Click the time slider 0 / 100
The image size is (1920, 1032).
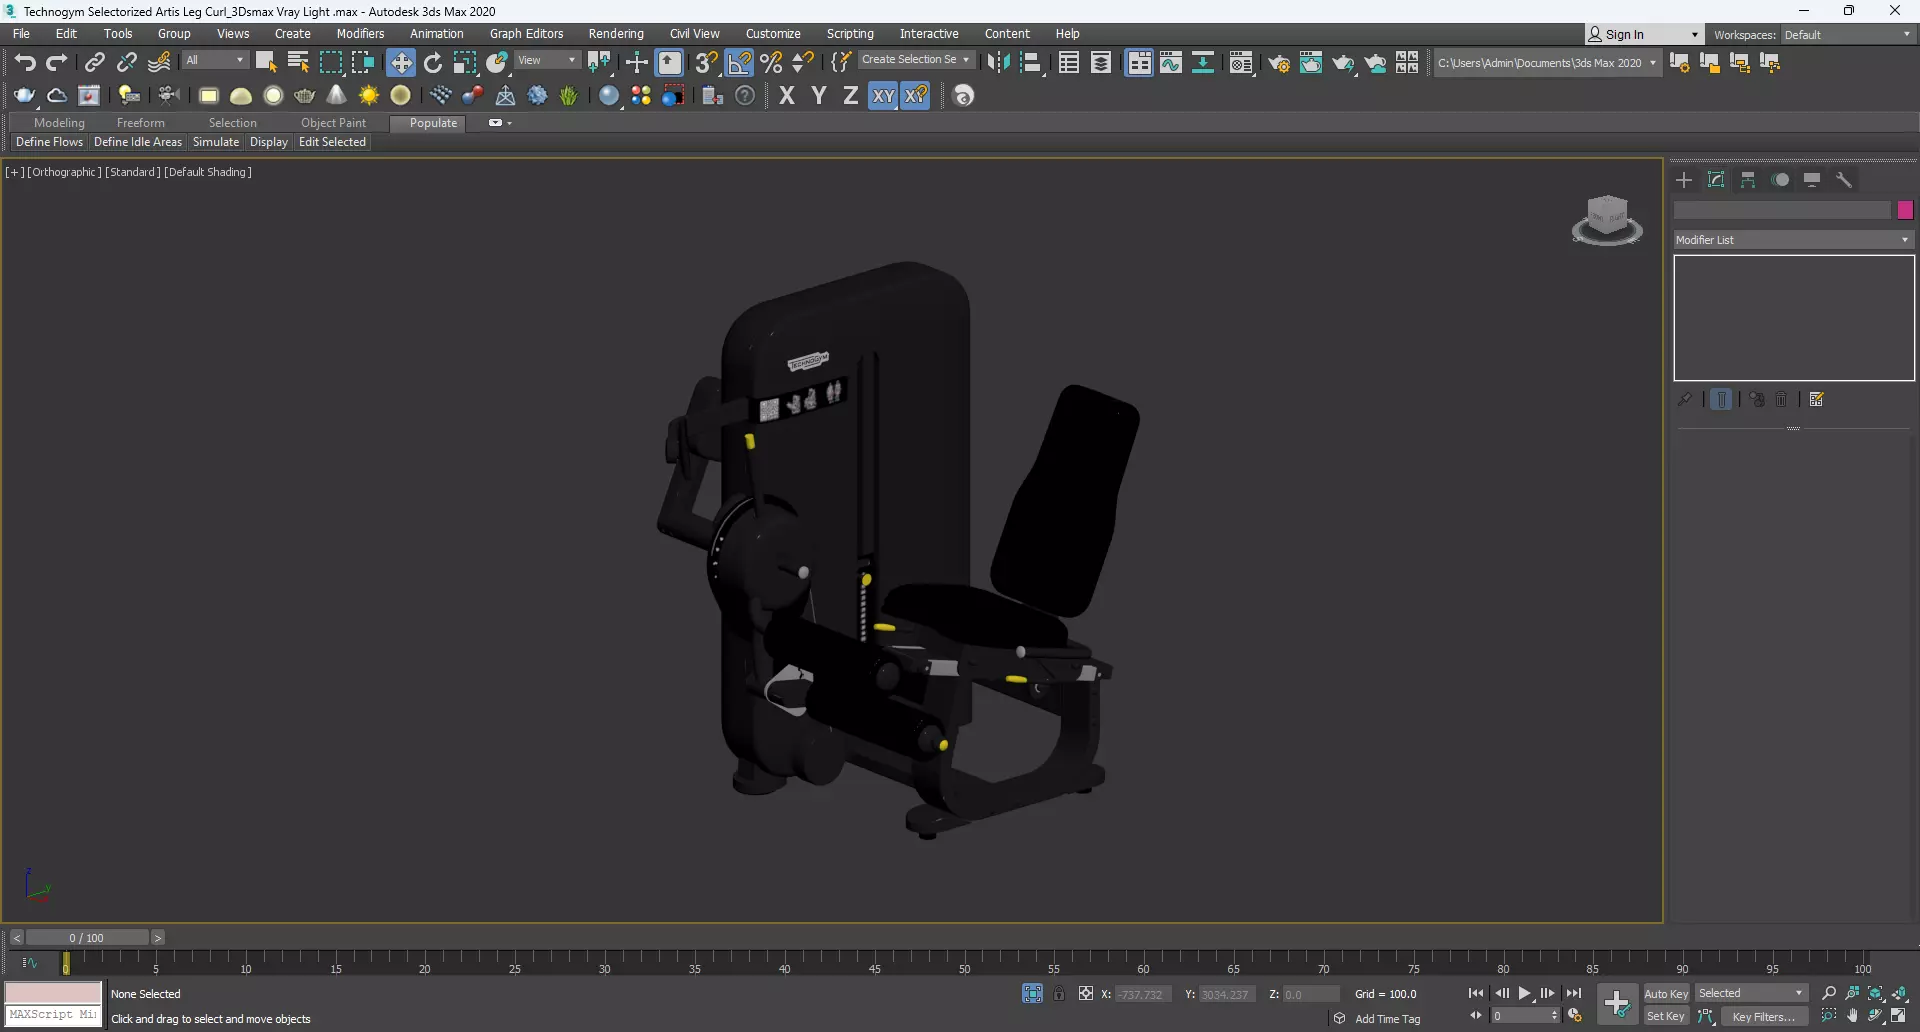[x=87, y=938]
